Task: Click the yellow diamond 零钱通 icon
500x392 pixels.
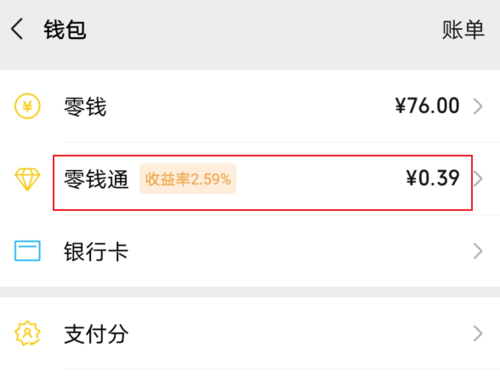Action: pyautogui.click(x=27, y=179)
